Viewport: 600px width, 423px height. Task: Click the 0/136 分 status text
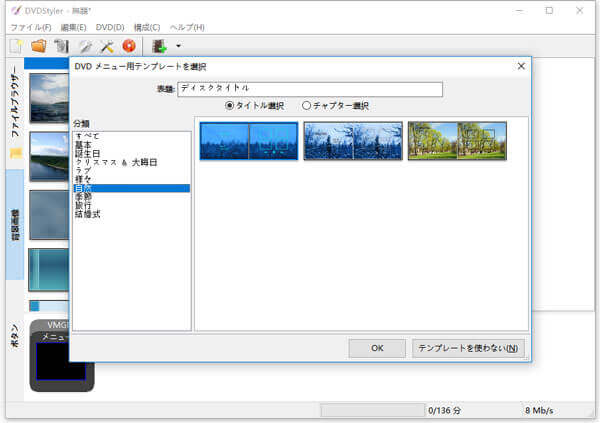444,411
